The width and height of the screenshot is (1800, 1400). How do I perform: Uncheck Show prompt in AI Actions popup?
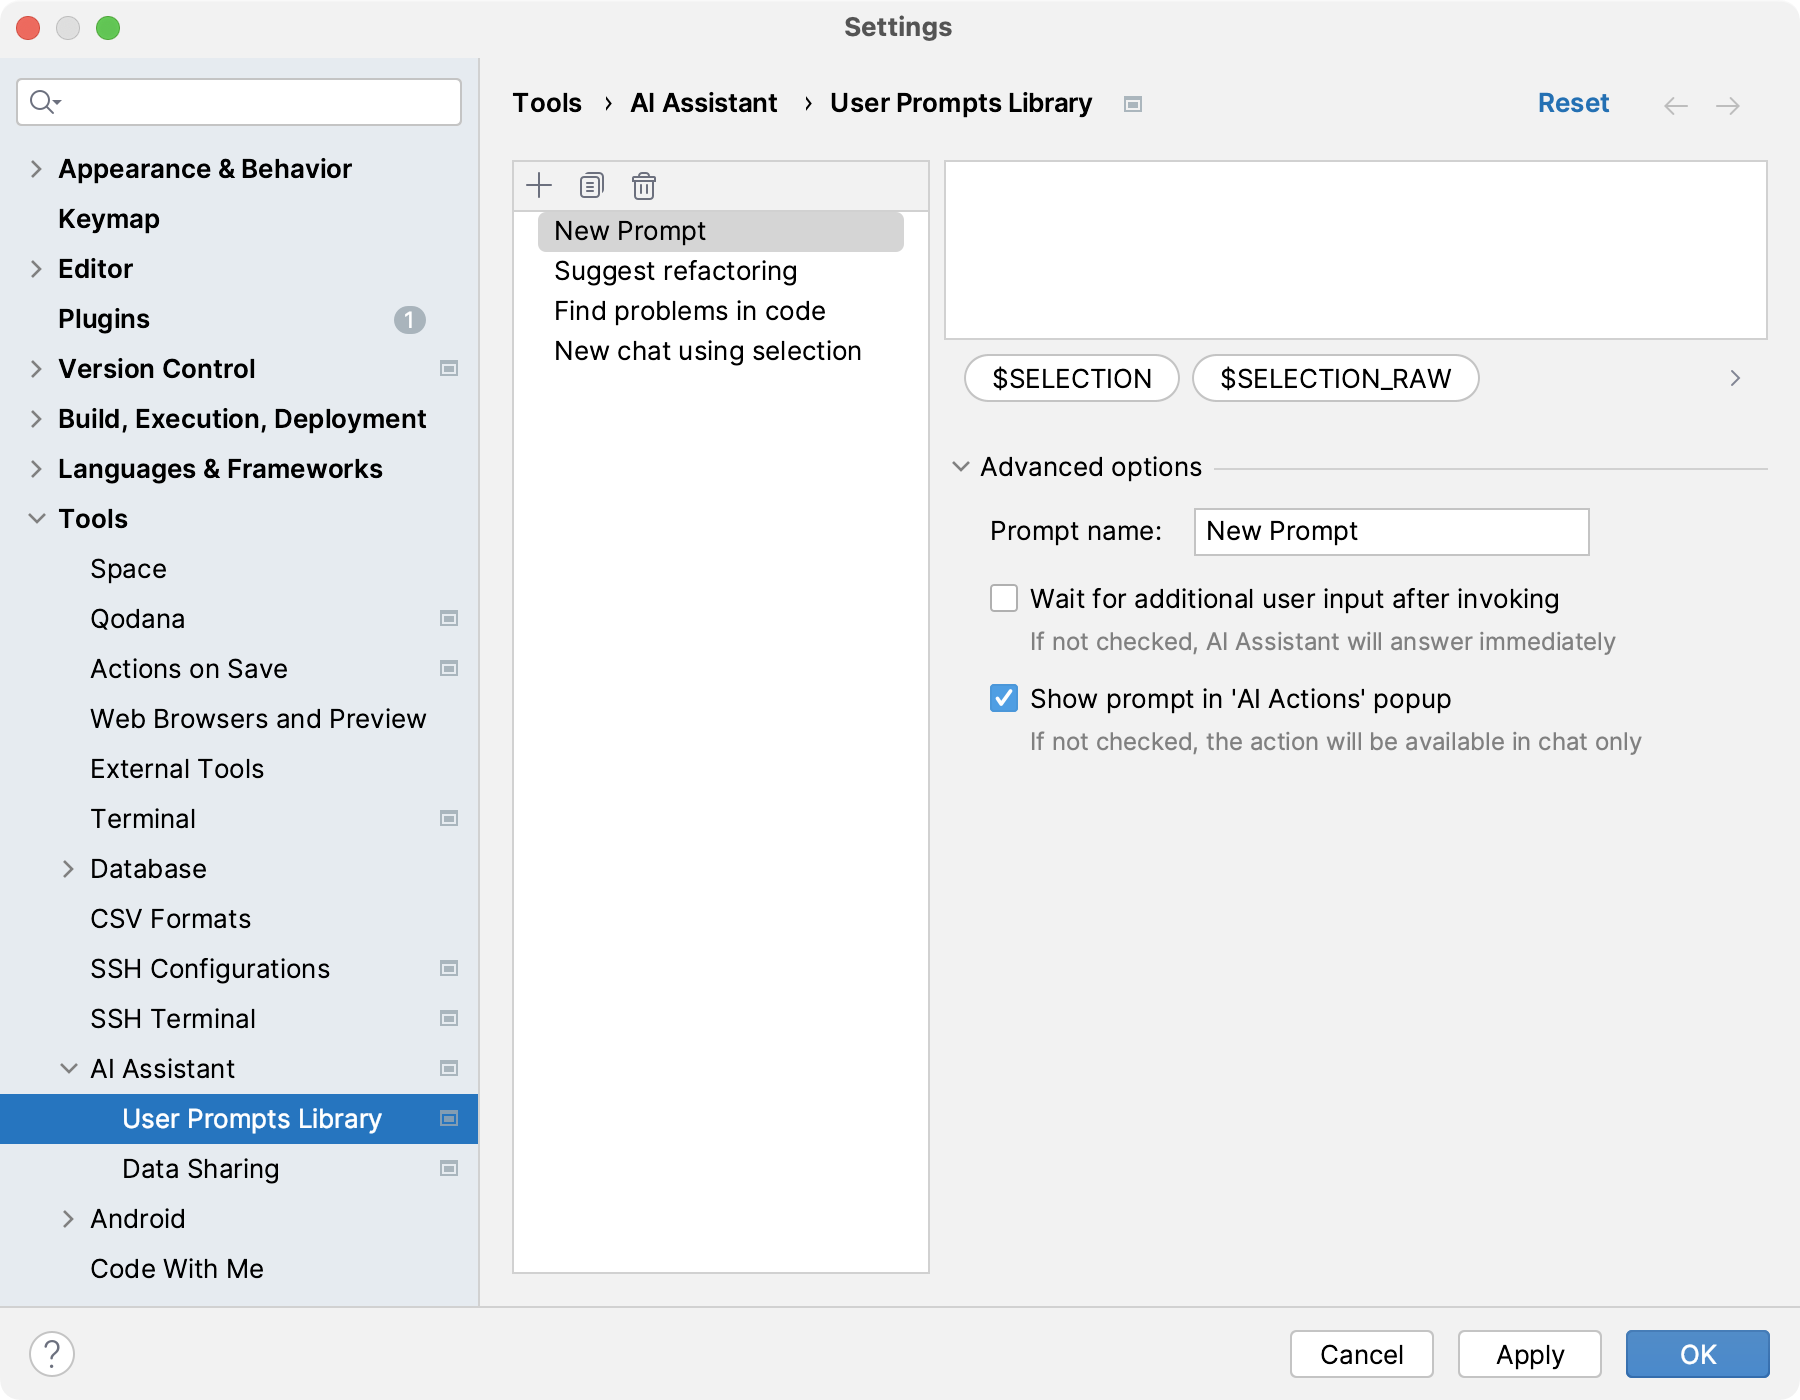[1004, 698]
